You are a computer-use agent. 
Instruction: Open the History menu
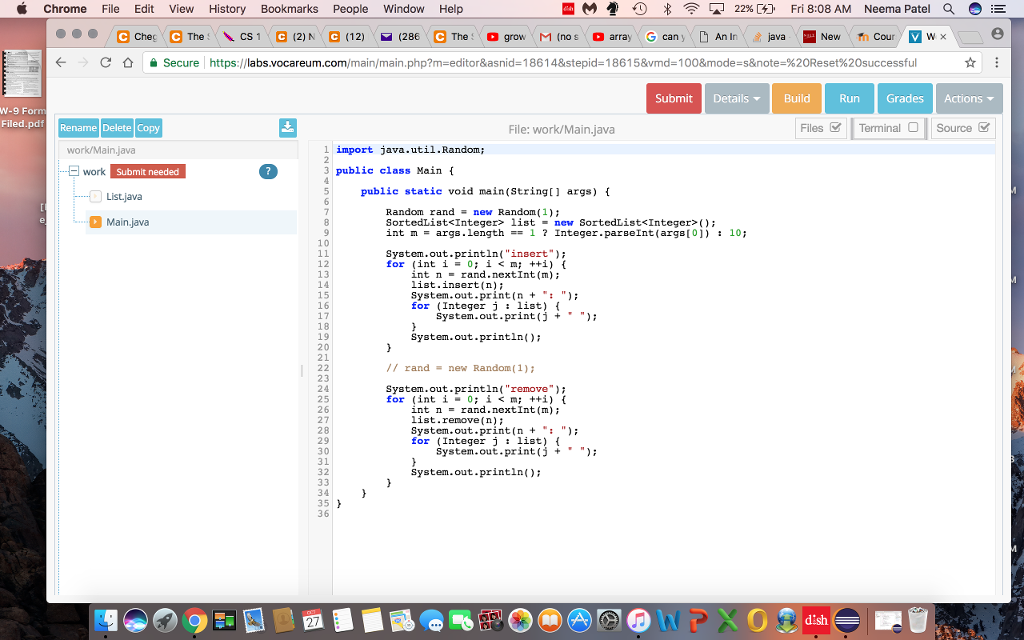tap(227, 8)
